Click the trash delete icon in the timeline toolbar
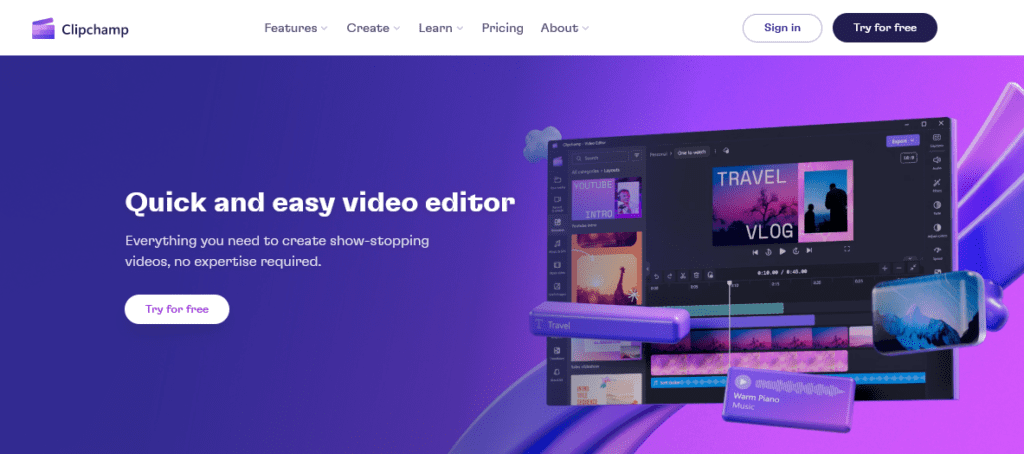Viewport: 1024px width, 454px height. tap(696, 276)
